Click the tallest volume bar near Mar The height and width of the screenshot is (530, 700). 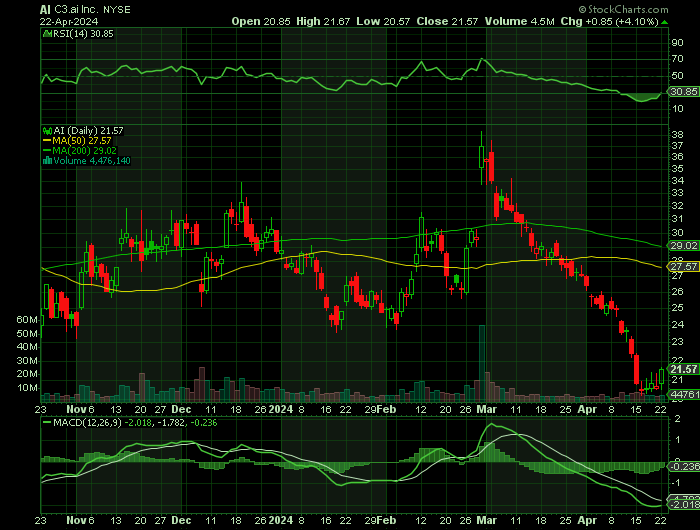[x=482, y=363]
